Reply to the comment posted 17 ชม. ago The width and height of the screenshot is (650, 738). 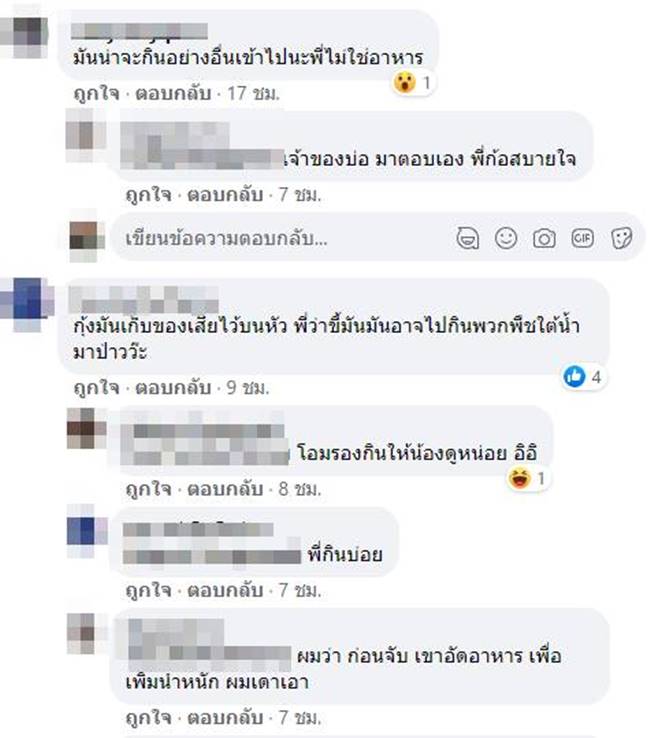[173, 93]
